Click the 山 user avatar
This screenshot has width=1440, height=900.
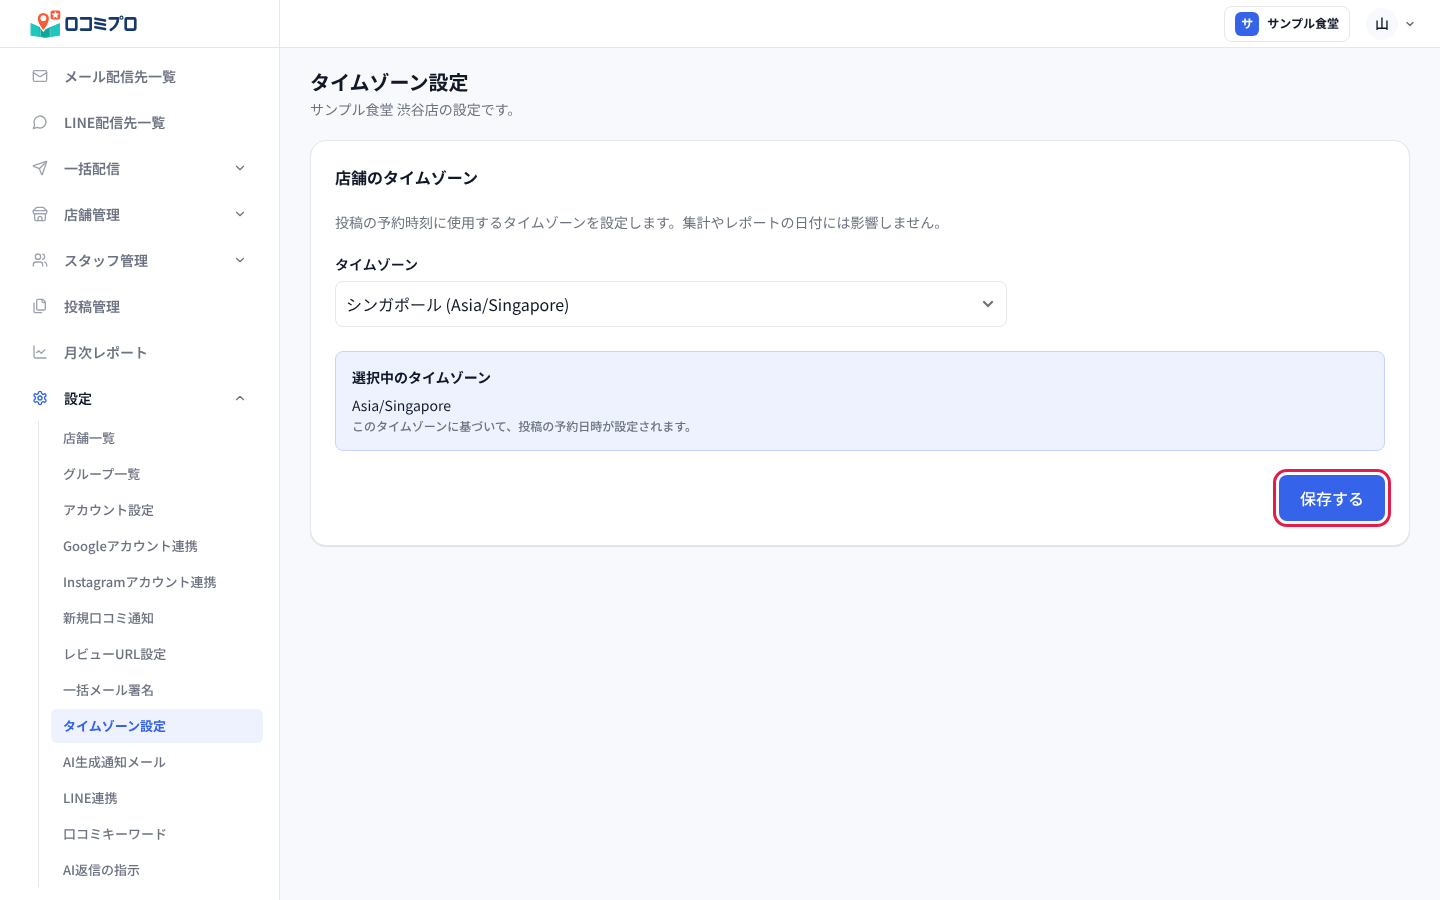click(x=1382, y=24)
